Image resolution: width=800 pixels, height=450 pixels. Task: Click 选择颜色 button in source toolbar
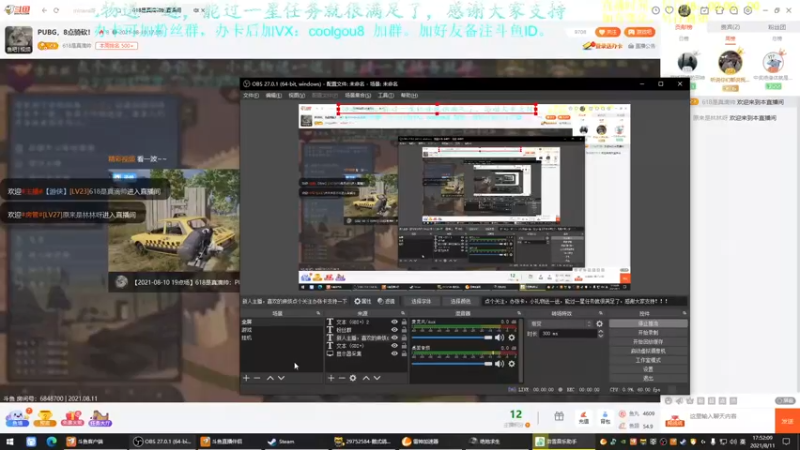[460, 302]
